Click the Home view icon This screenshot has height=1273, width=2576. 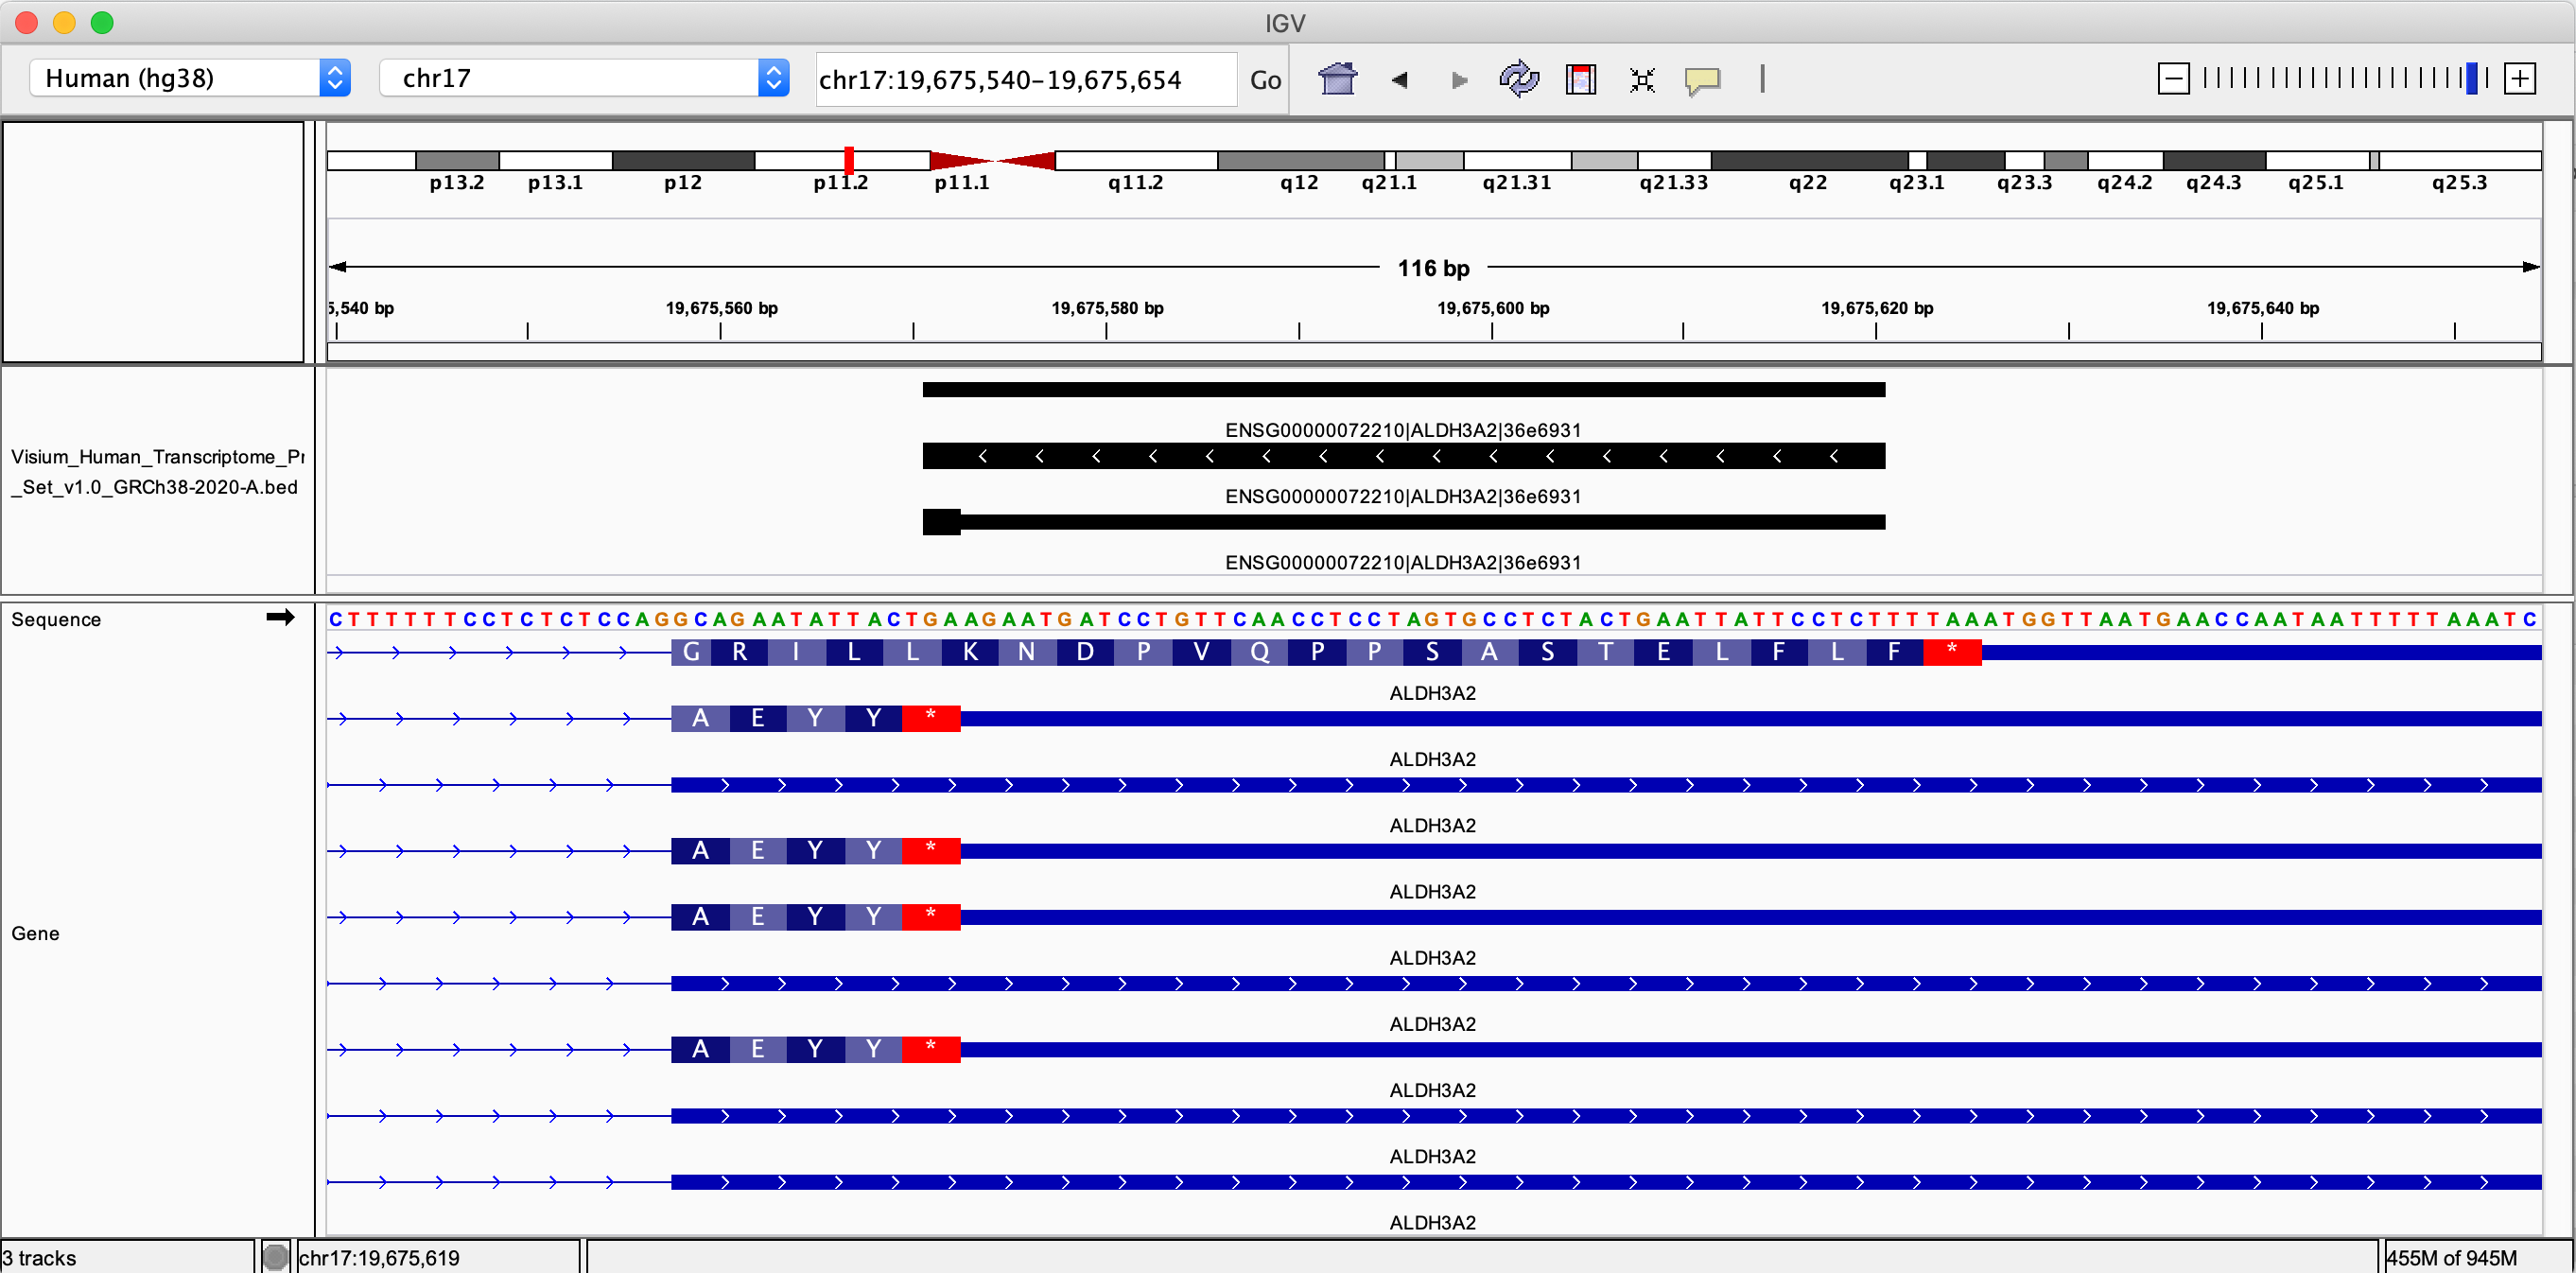1337,79
